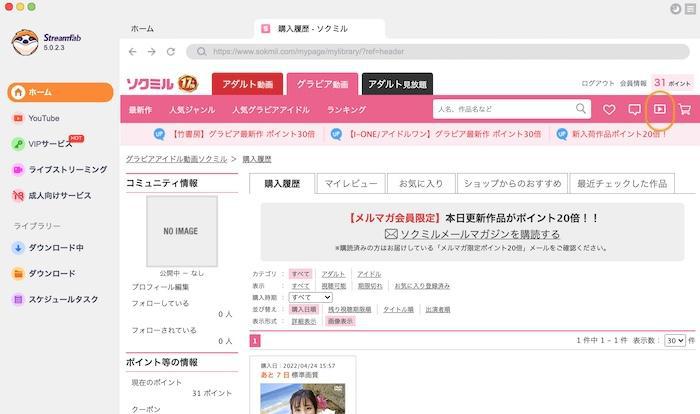
Task: Open プロフィール編集 in community panel
Action: pos(160,287)
